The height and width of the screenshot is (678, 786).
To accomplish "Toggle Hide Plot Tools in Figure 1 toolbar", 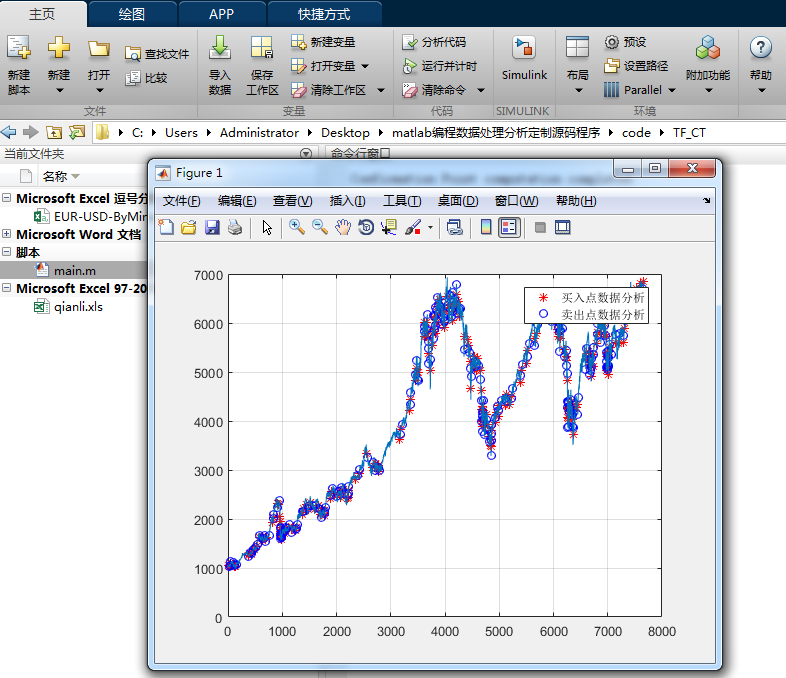I will tap(540, 228).
